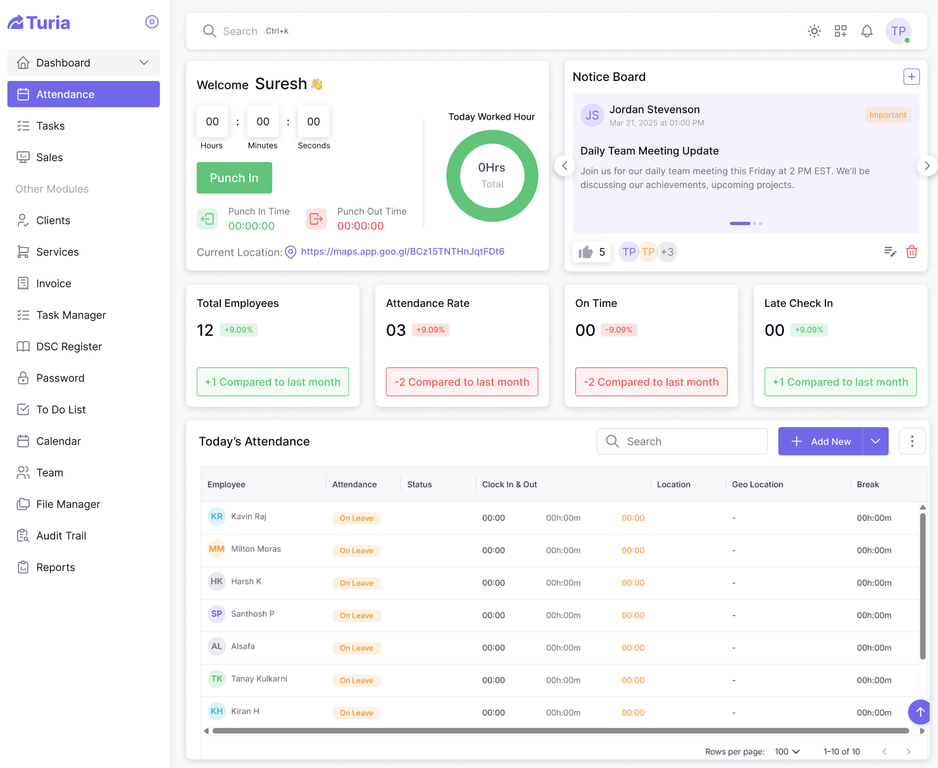Like the notice with the thumbs-up icon
The width and height of the screenshot is (938, 768).
click(x=588, y=252)
